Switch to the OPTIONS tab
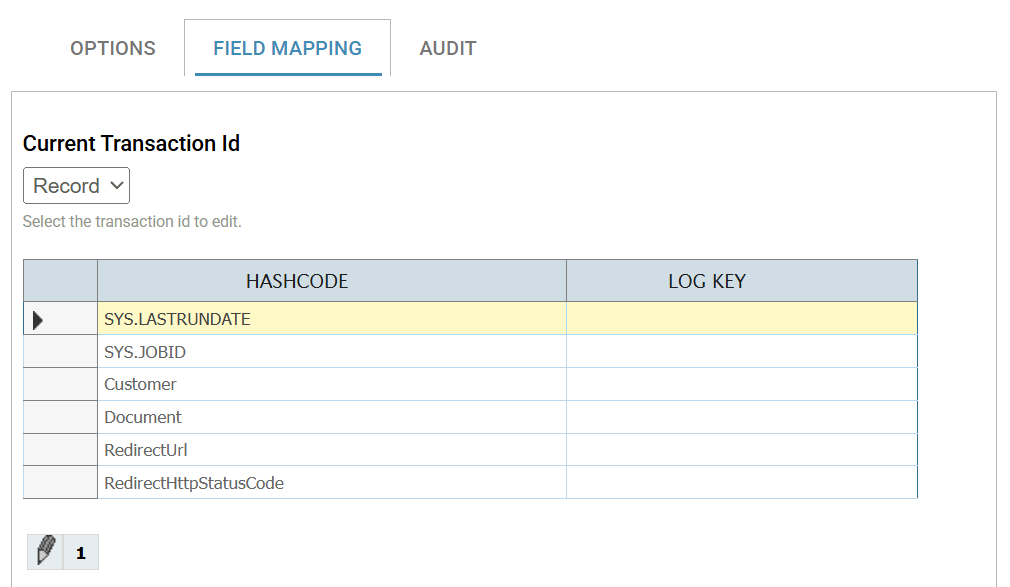The image size is (1010, 587). pyautogui.click(x=113, y=48)
